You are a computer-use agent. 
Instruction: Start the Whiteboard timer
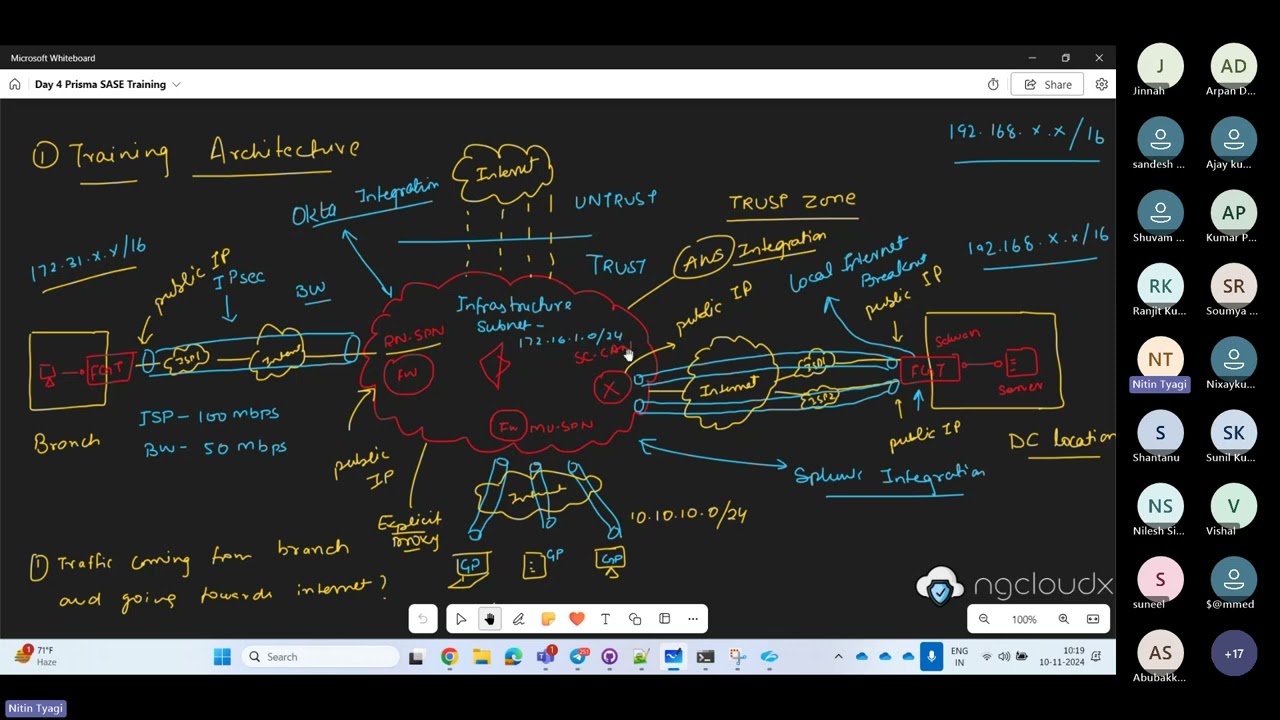[993, 84]
